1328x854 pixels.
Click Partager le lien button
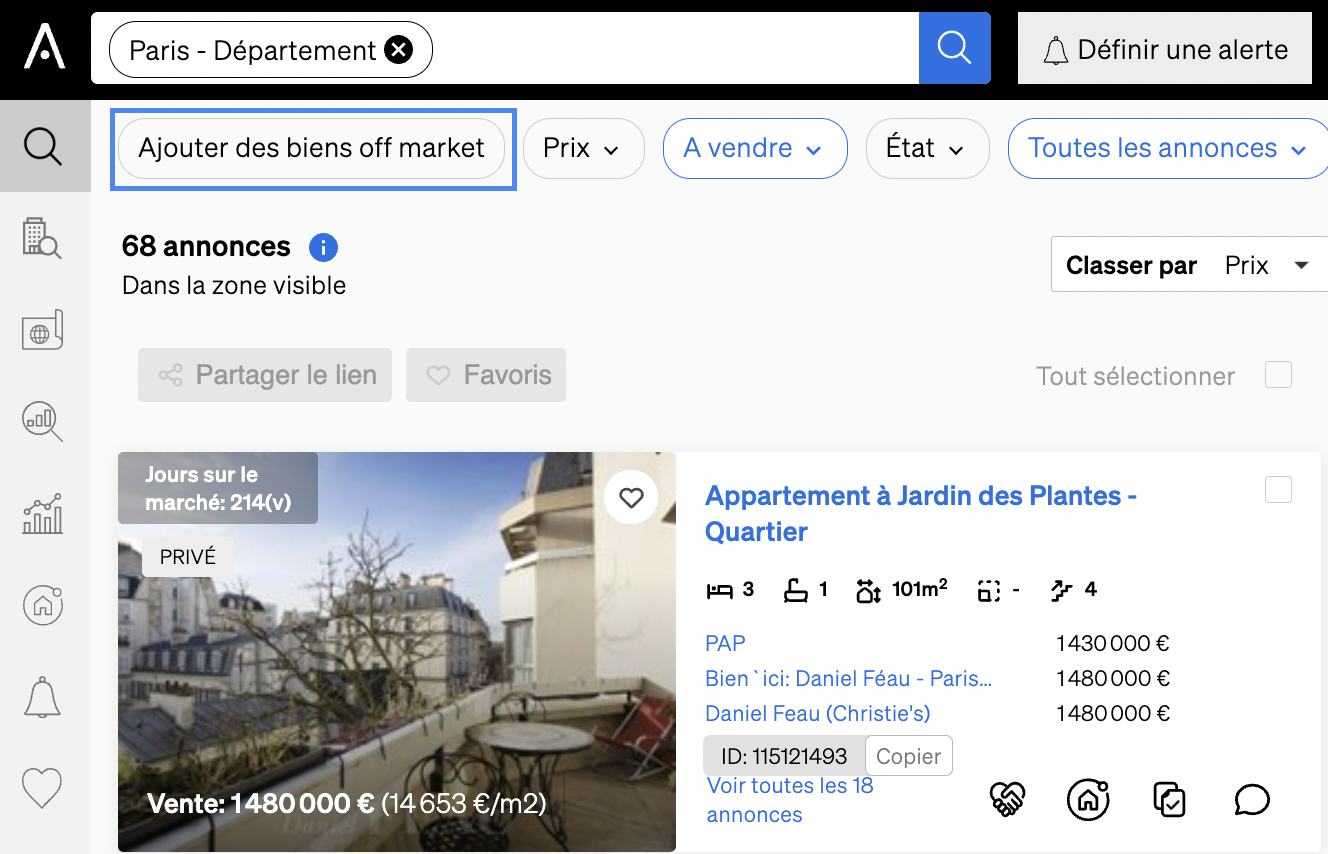click(265, 375)
